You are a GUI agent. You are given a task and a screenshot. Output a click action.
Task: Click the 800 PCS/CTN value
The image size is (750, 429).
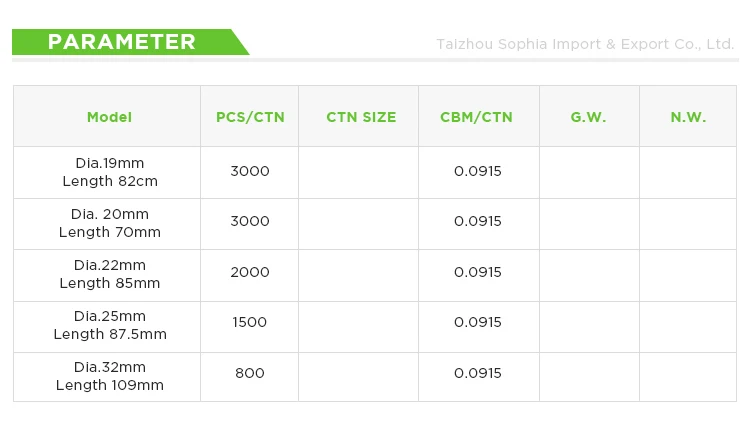pos(250,373)
